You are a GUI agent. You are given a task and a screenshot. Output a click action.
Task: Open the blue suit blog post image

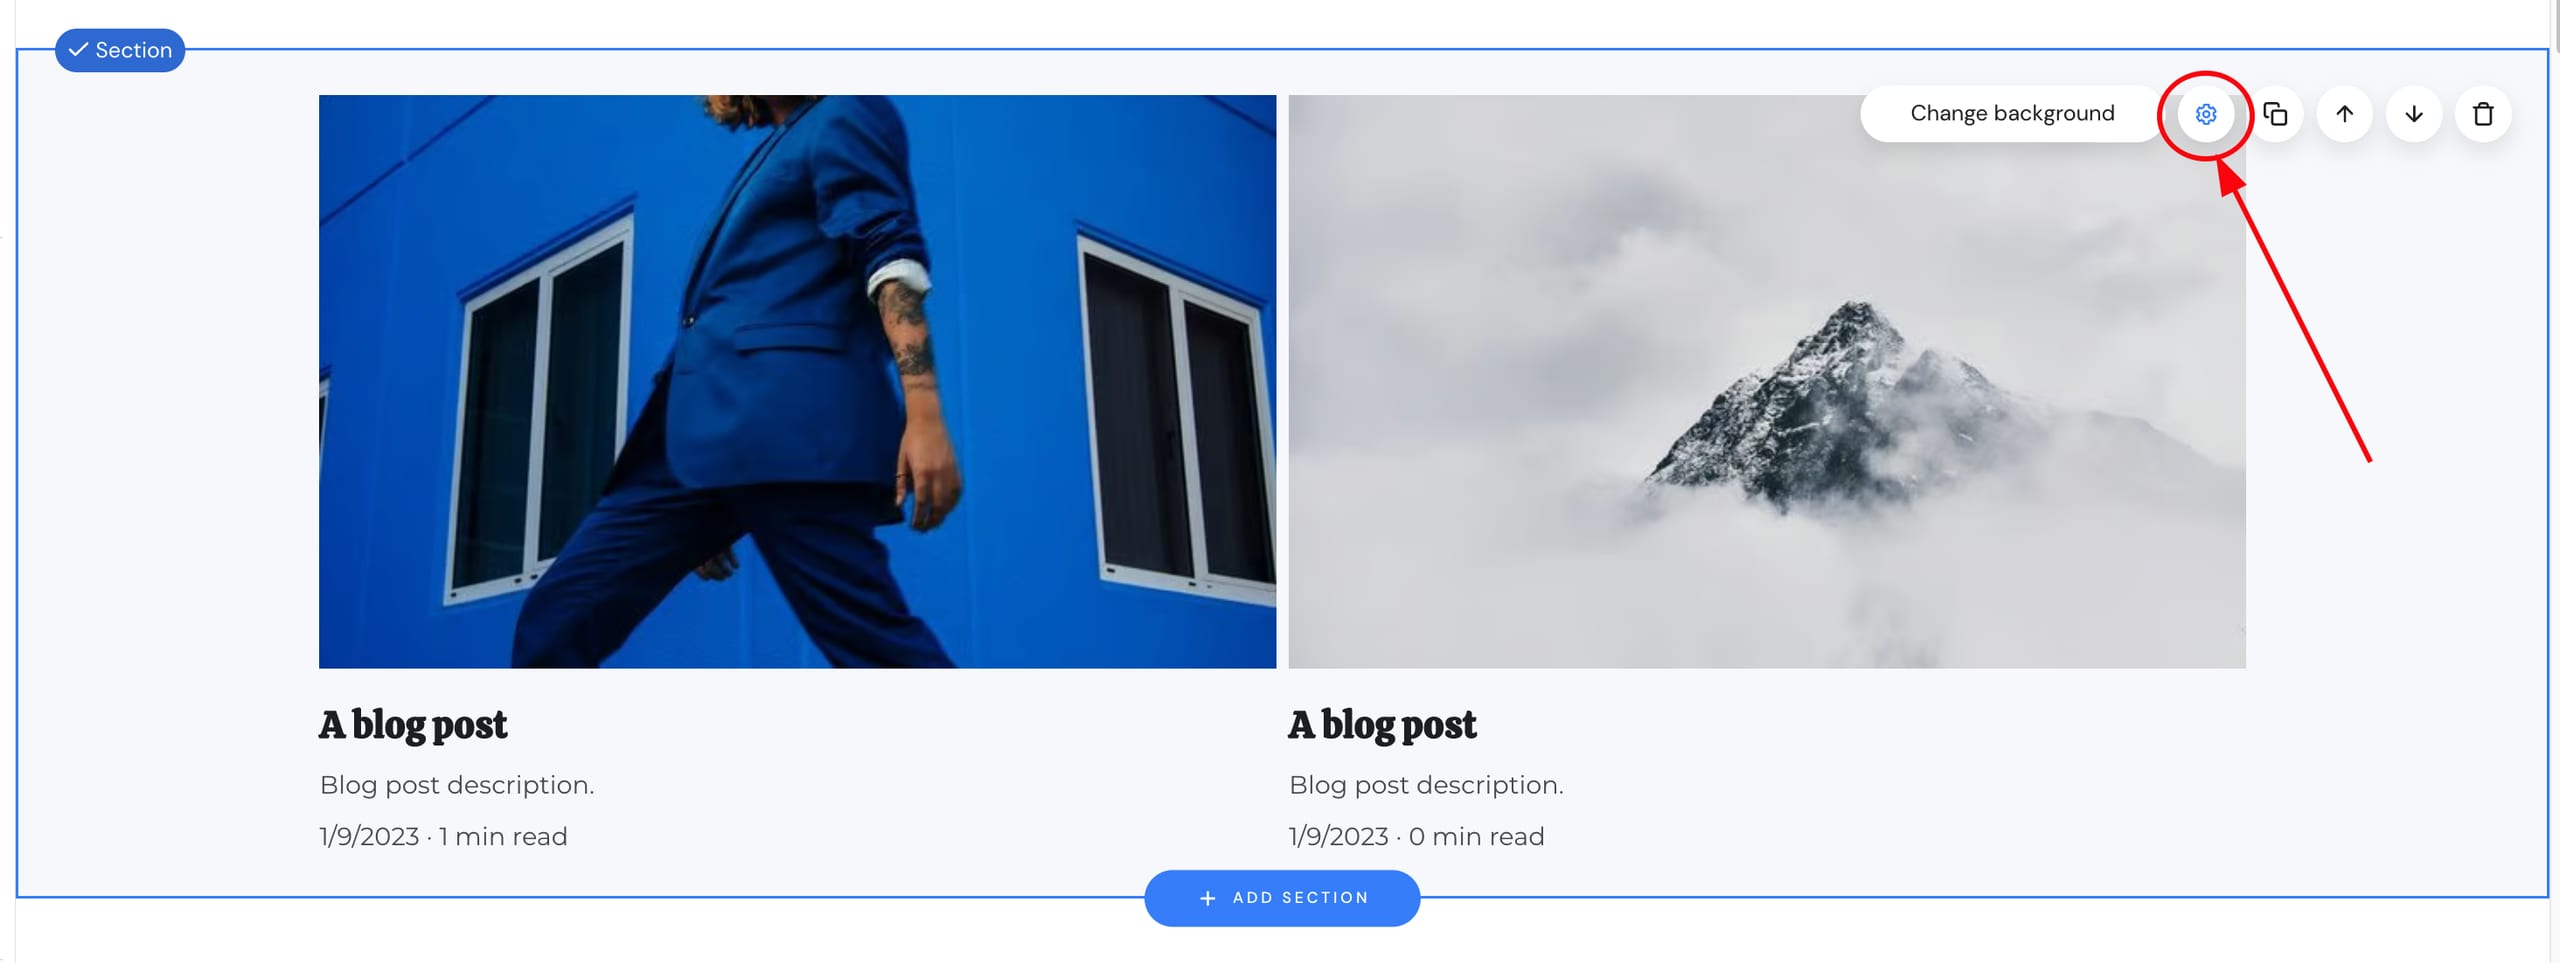[797, 381]
